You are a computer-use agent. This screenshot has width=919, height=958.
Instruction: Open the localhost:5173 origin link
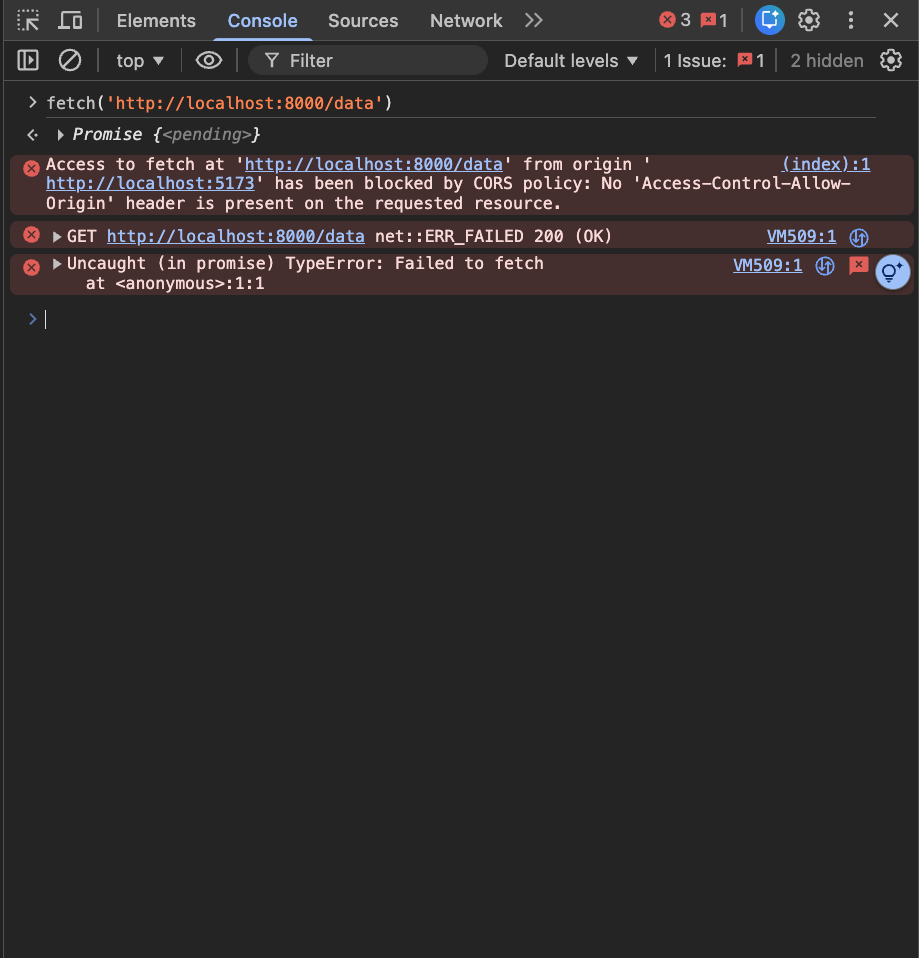tap(150, 184)
